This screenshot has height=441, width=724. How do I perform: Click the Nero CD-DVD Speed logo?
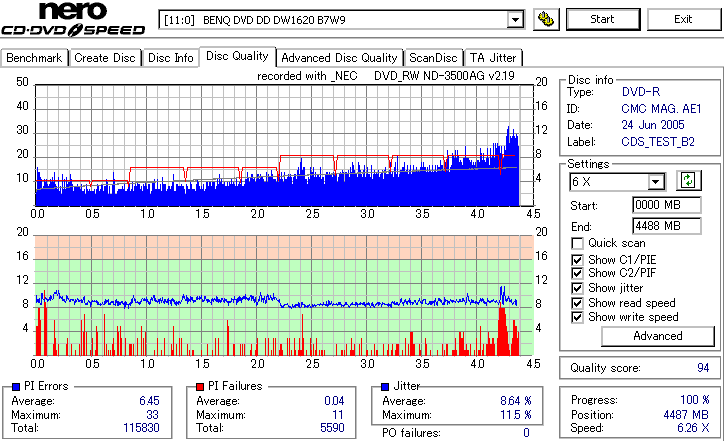(x=73, y=19)
